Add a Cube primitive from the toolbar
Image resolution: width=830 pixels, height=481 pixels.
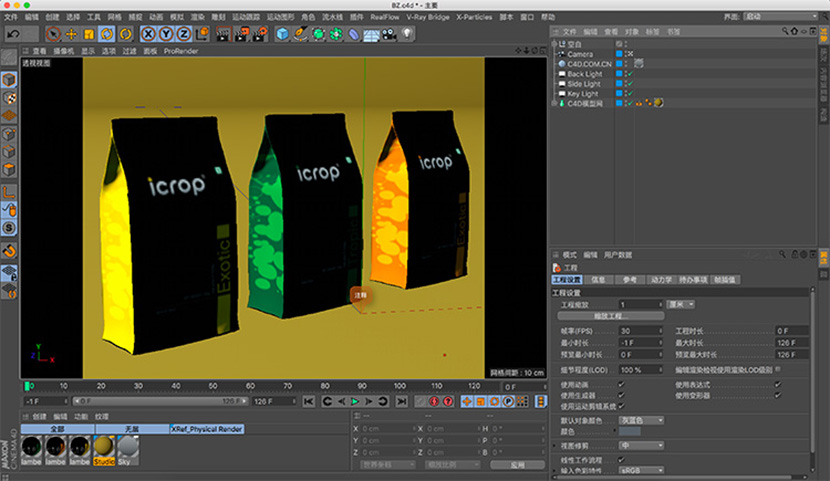tap(283, 34)
